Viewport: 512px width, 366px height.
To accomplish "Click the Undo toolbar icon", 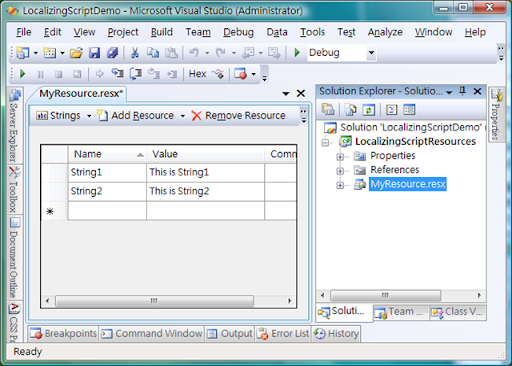I will 194,53.
